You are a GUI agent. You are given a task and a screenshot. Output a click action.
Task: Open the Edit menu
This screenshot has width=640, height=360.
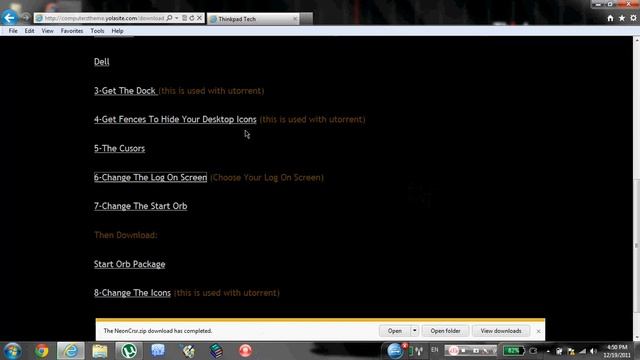pos(29,31)
